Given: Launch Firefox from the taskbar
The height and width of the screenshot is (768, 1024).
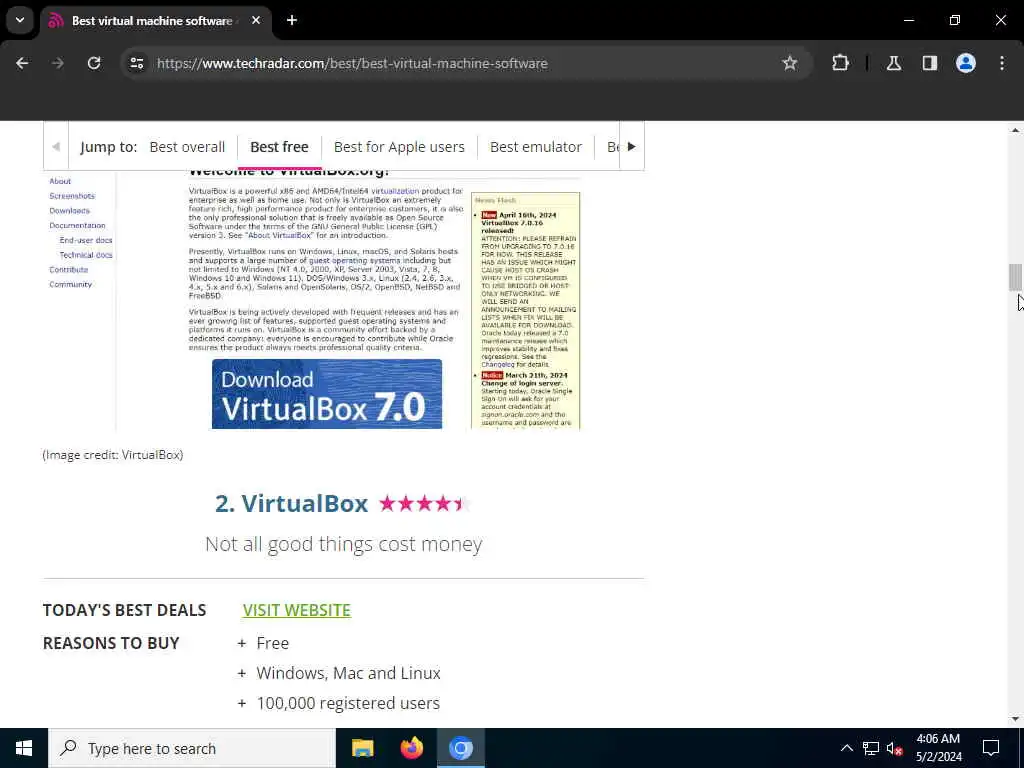Looking at the screenshot, I should pos(411,748).
